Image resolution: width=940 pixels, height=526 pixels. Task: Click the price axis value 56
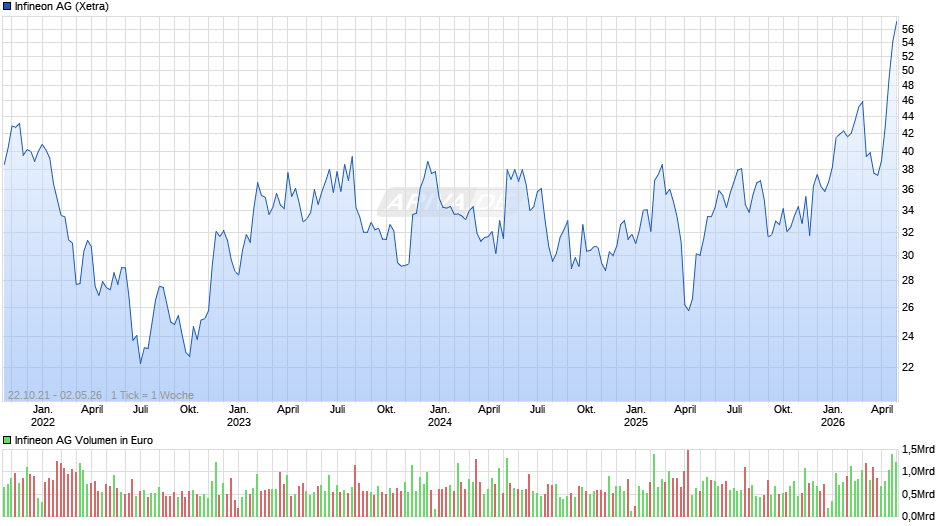click(908, 29)
